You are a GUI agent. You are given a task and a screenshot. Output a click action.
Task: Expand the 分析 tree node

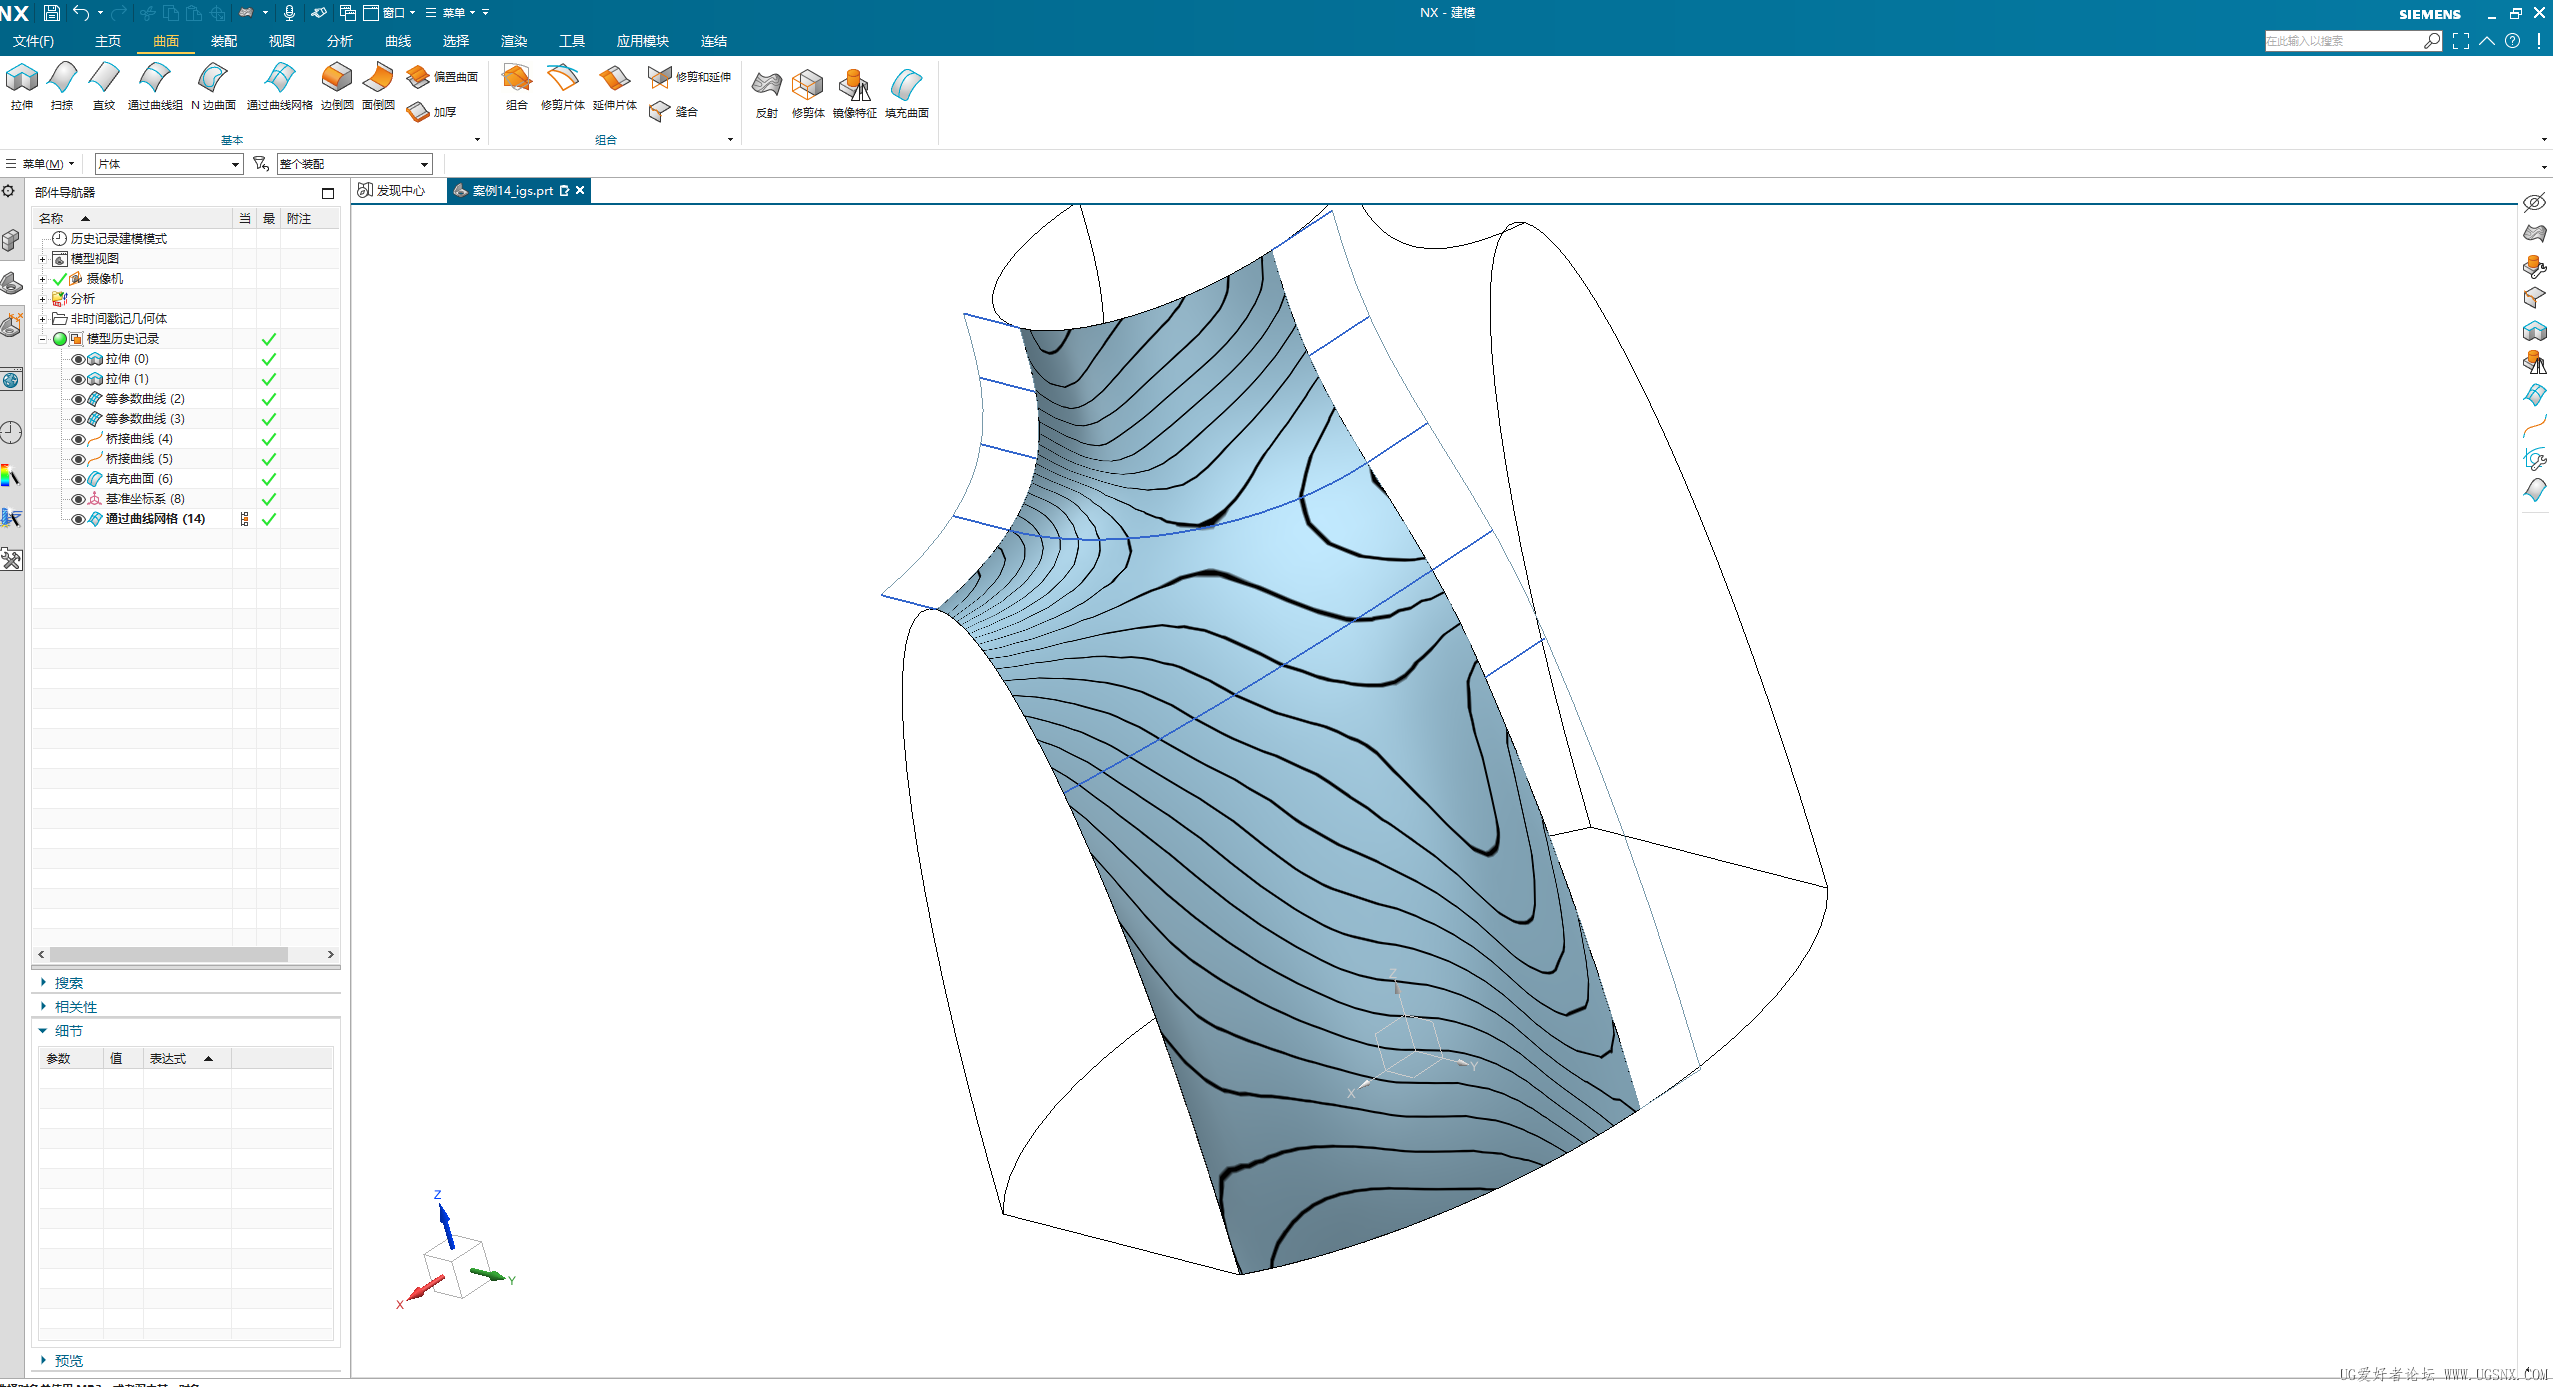pos(42,299)
